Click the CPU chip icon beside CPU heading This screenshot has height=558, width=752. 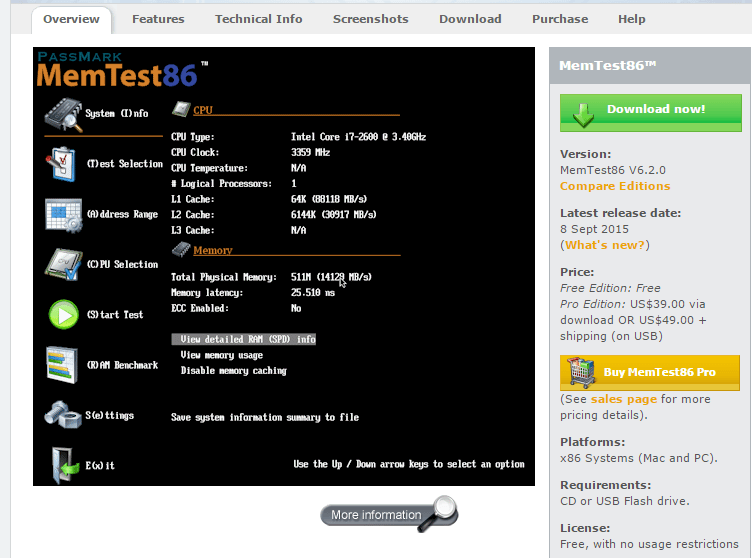(x=181, y=109)
